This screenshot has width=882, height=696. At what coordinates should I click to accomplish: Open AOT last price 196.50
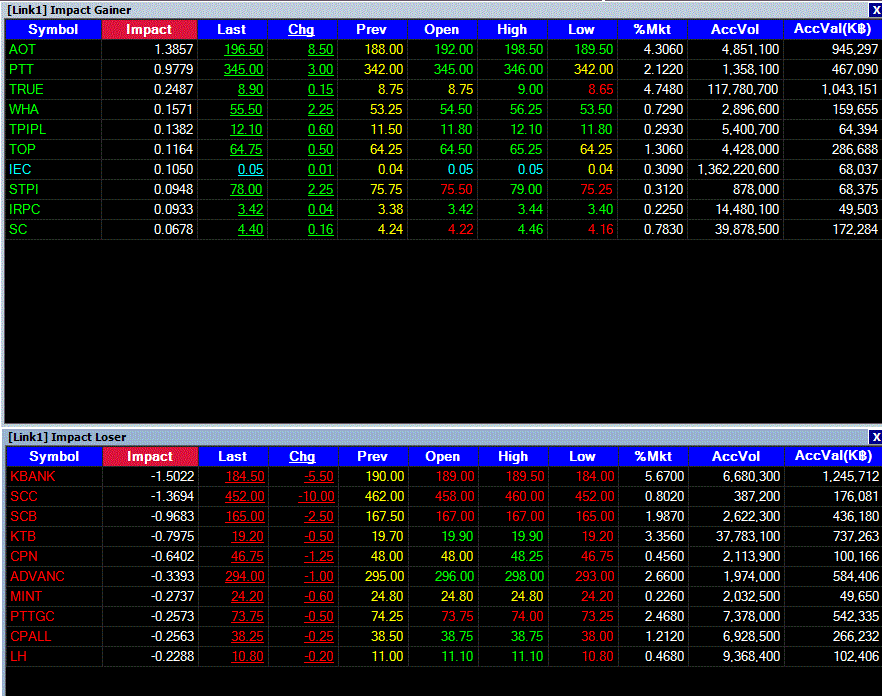(x=244, y=50)
